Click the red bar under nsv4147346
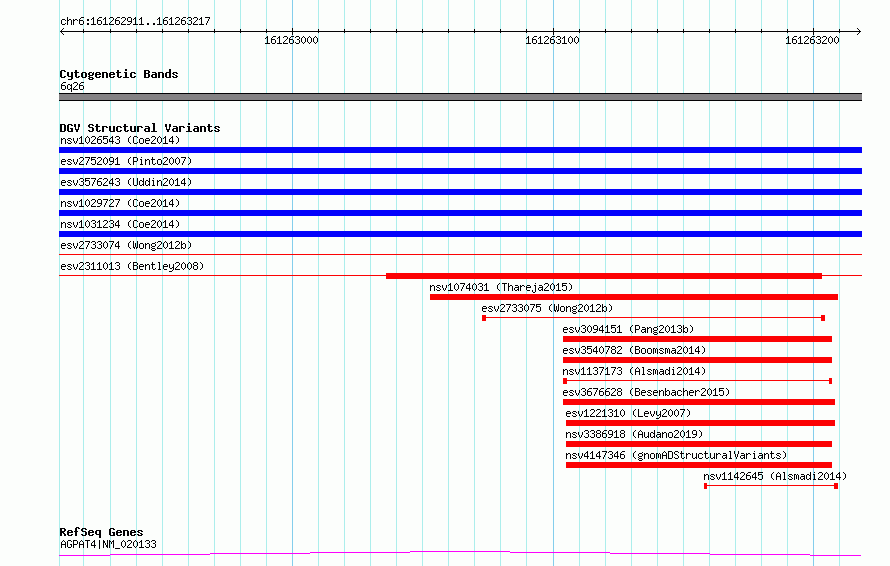Viewport: 890px width, 566px height. [699, 465]
